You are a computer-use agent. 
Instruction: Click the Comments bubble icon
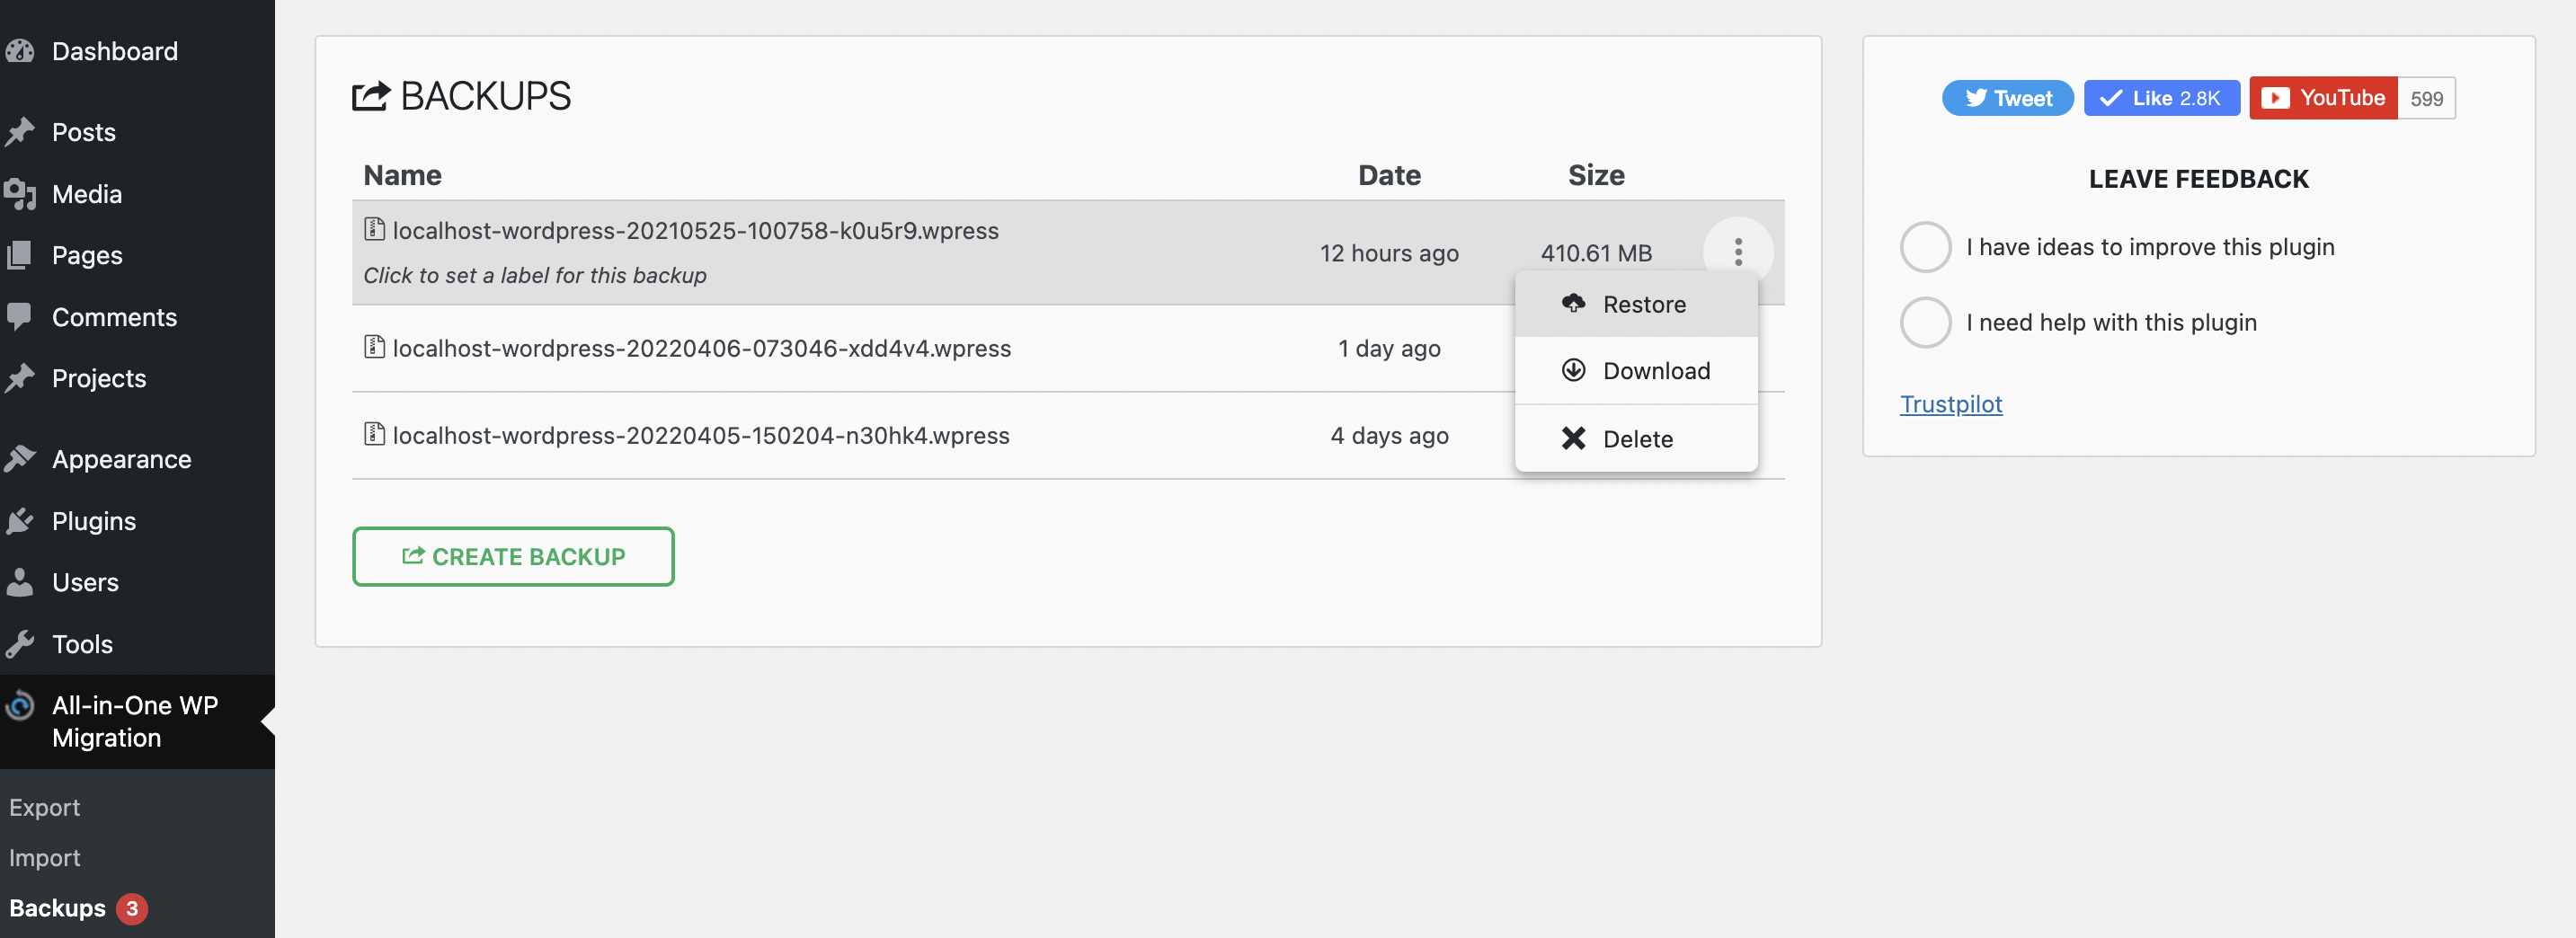pos(20,317)
